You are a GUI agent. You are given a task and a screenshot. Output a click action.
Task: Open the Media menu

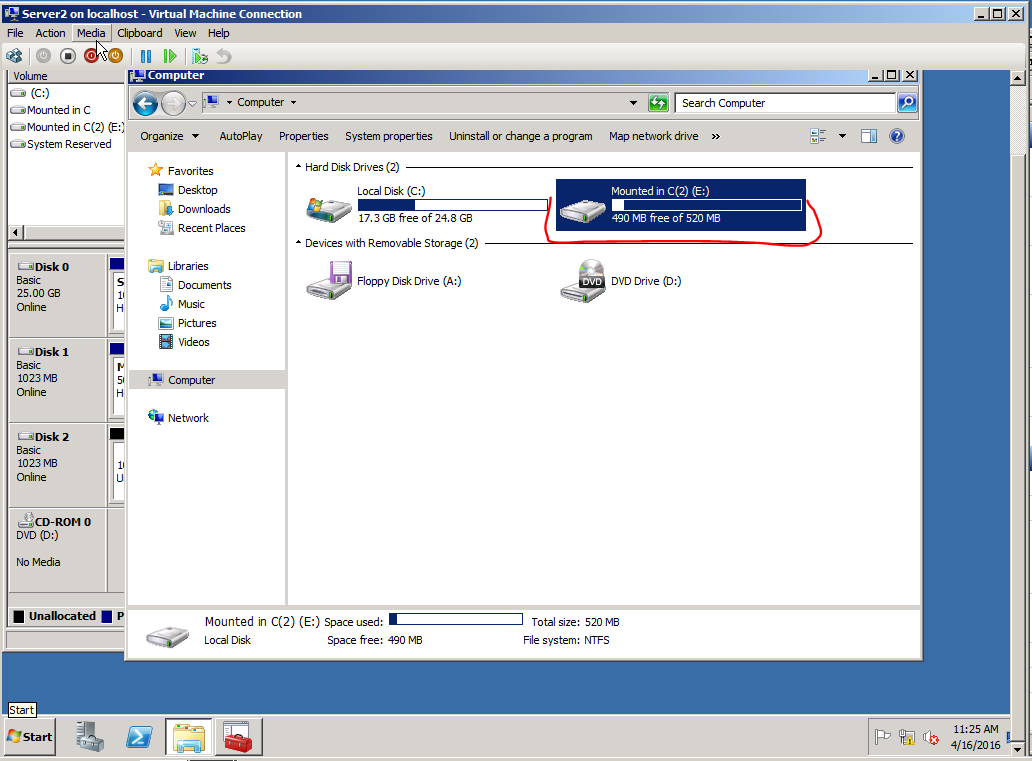(x=91, y=33)
